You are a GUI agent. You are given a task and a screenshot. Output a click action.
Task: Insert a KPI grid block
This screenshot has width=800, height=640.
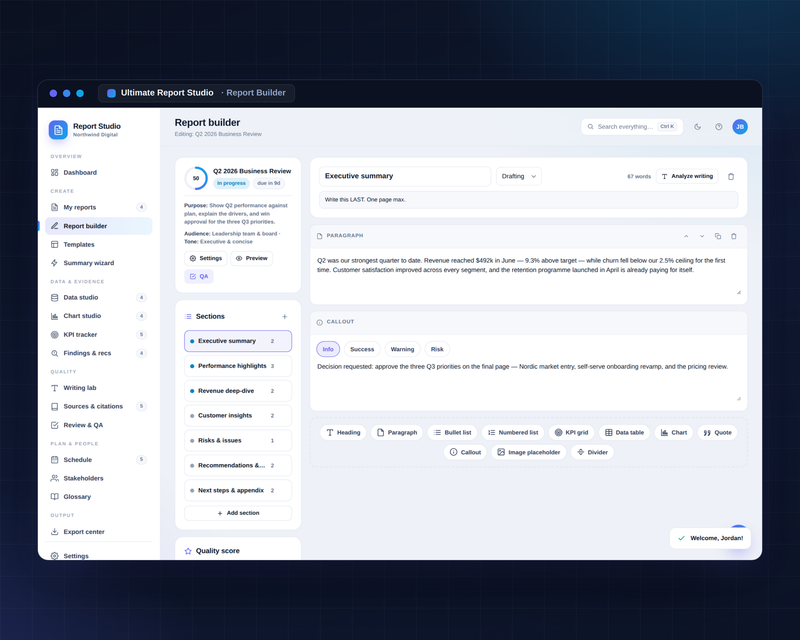[571, 432]
